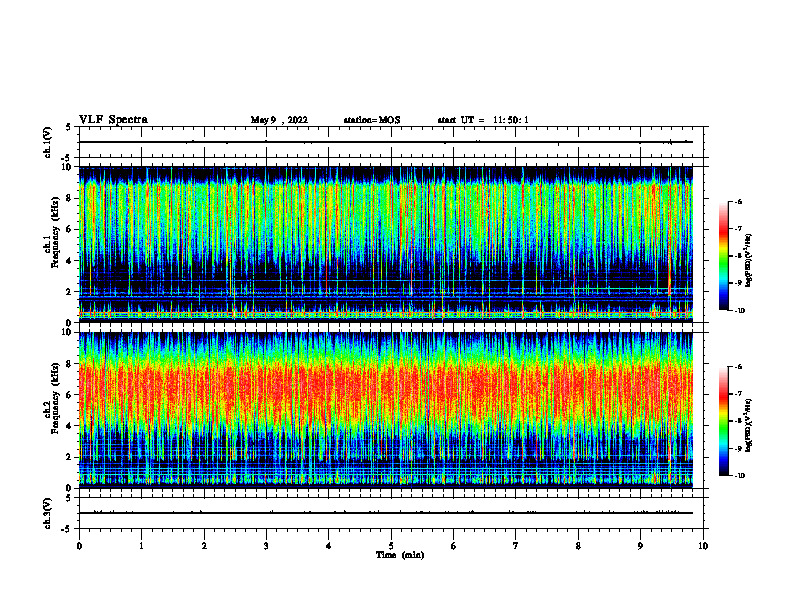Select the "start UT = 11:50: 1" text
This screenshot has height=612, width=792.
(483, 120)
